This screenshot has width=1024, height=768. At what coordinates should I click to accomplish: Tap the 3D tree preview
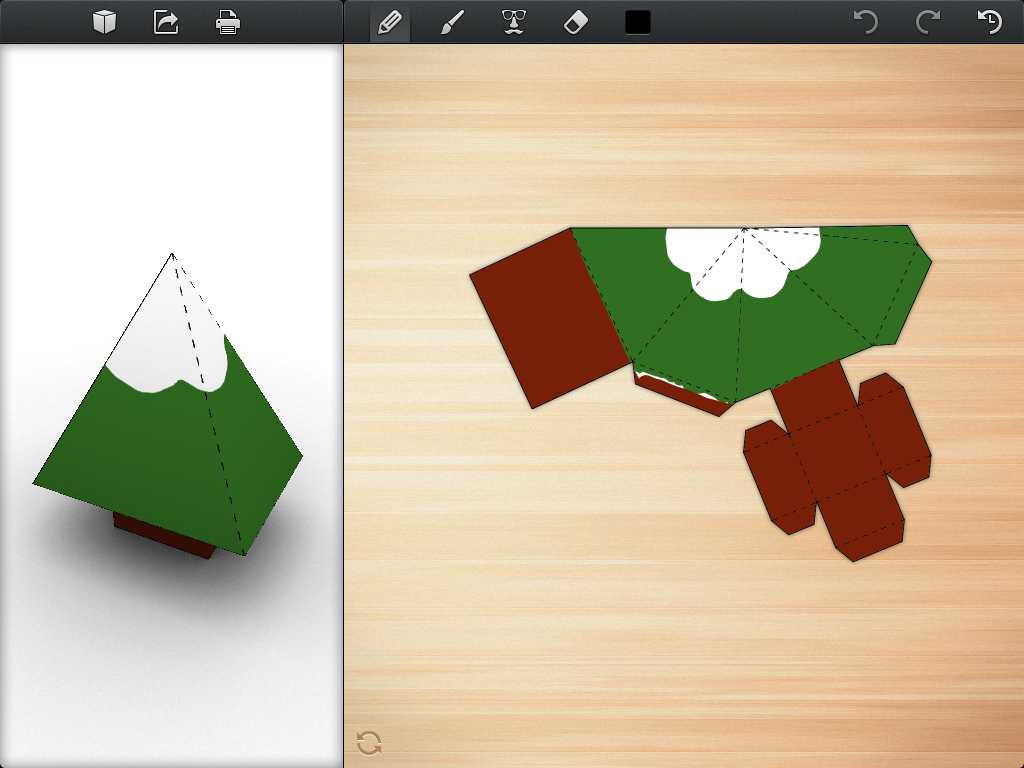(x=170, y=400)
